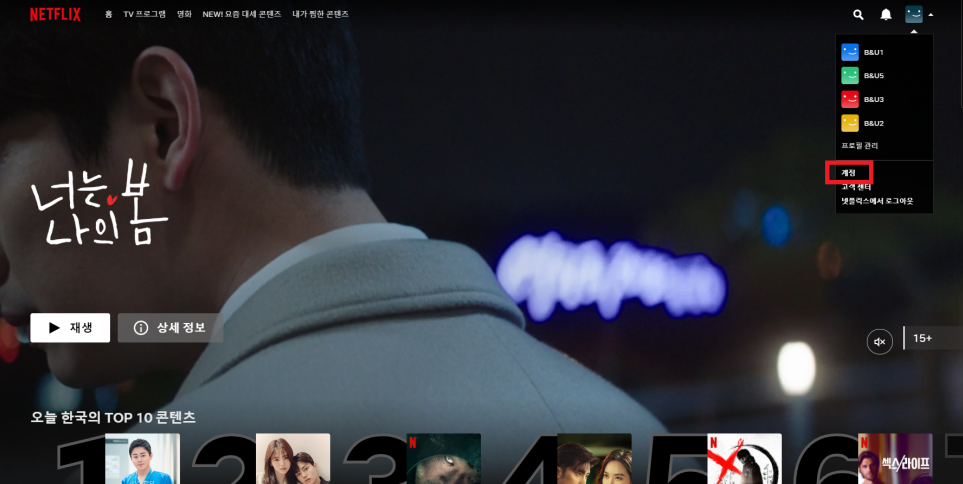
Task: Open the TV 프로그램 navigation item
Action: [144, 14]
